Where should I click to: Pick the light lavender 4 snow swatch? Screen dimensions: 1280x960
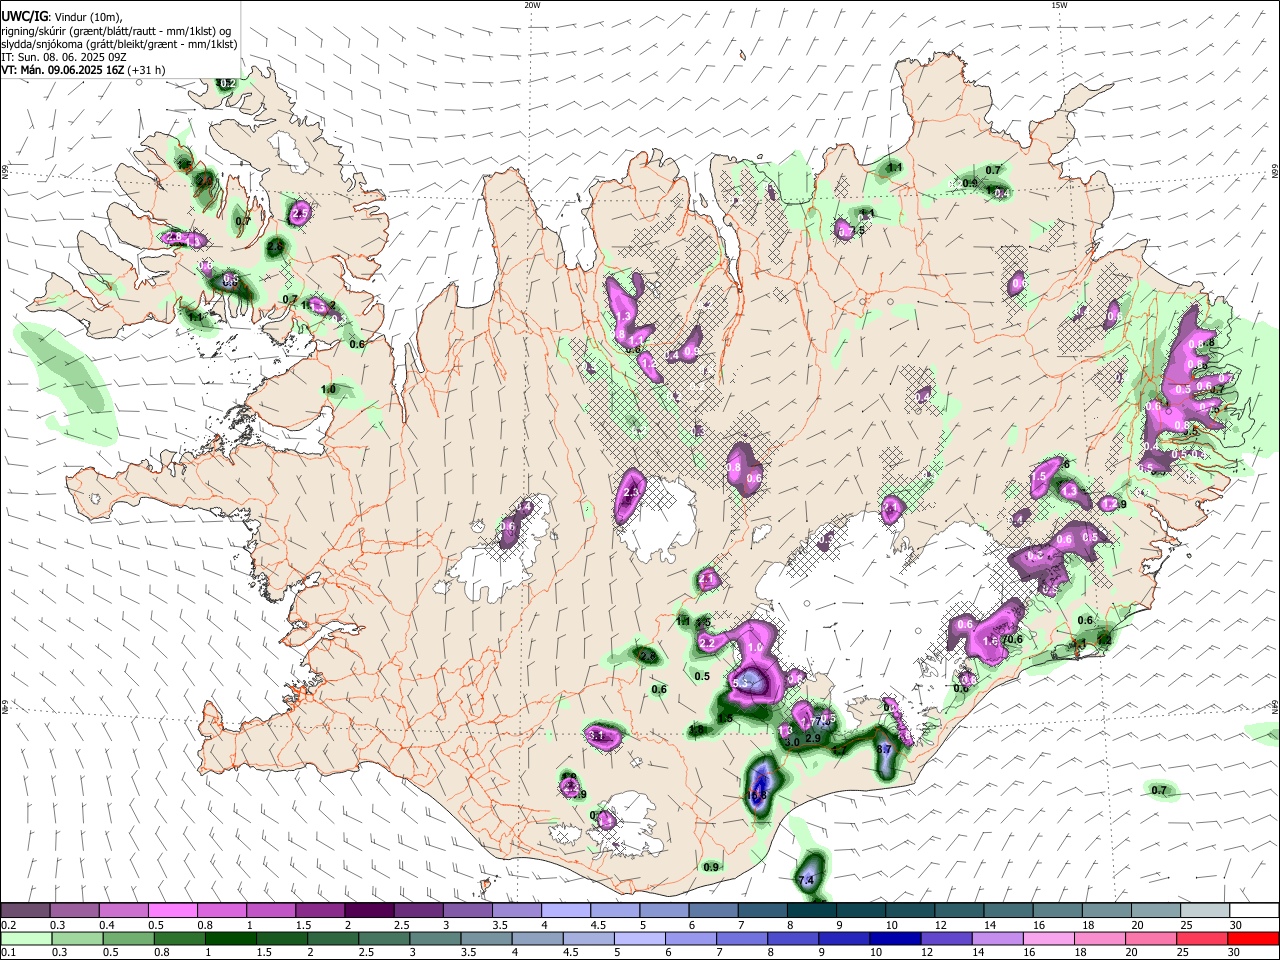[x=566, y=910]
